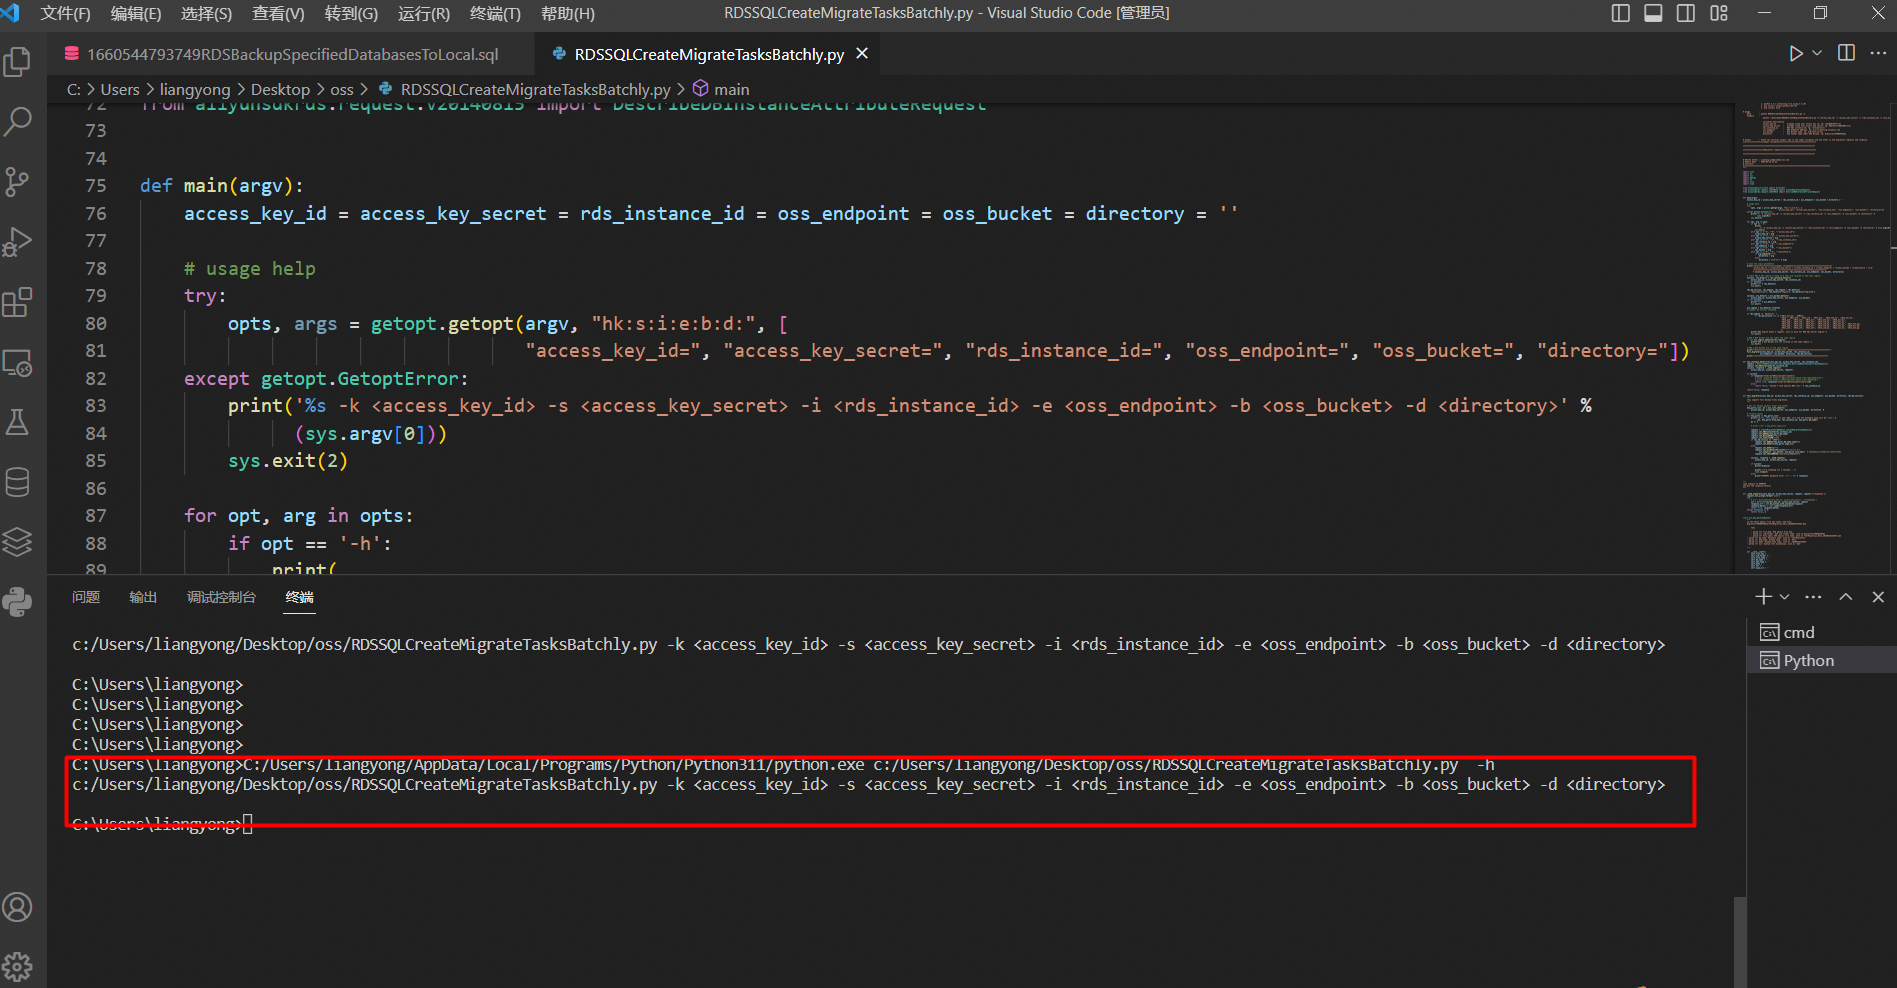The width and height of the screenshot is (1897, 988).
Task: Click the liangyong breadcrumb segment
Action: tap(195, 89)
